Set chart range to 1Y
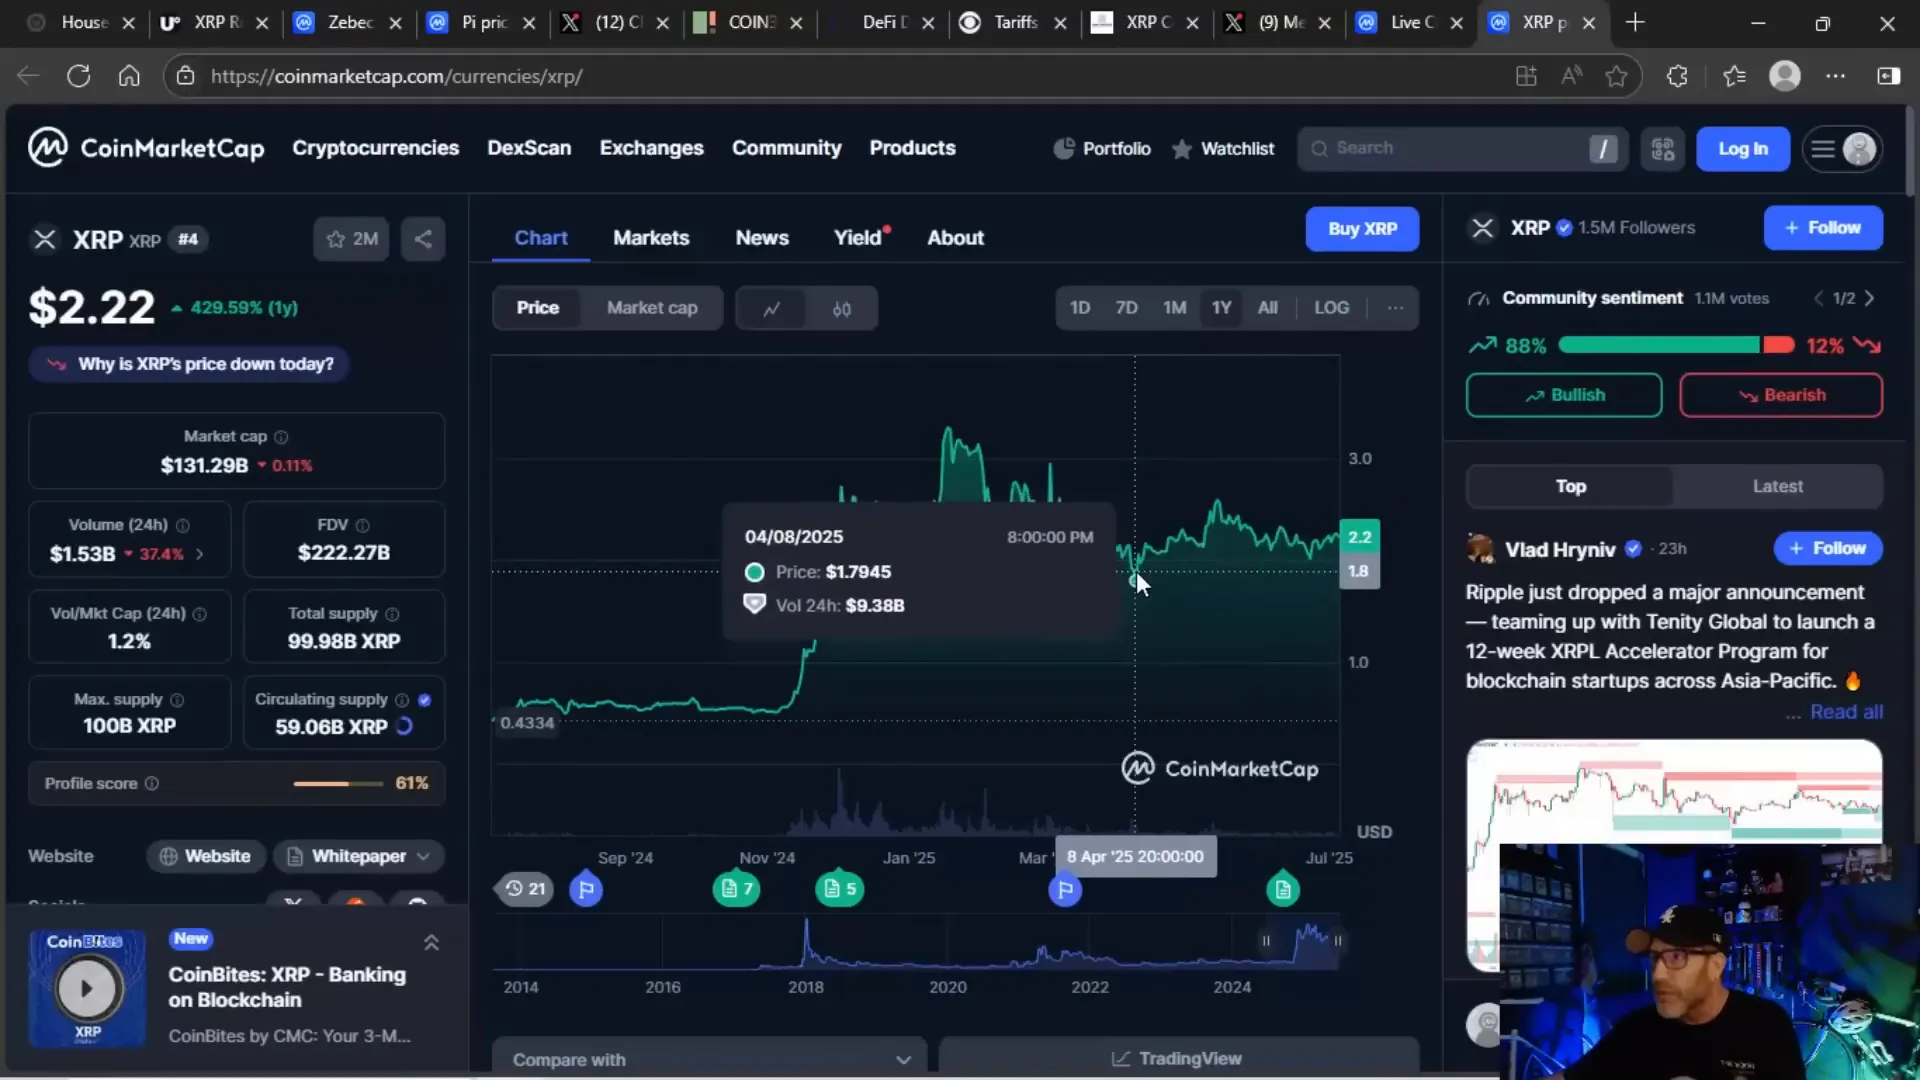Image resolution: width=1920 pixels, height=1080 pixels. click(1222, 308)
